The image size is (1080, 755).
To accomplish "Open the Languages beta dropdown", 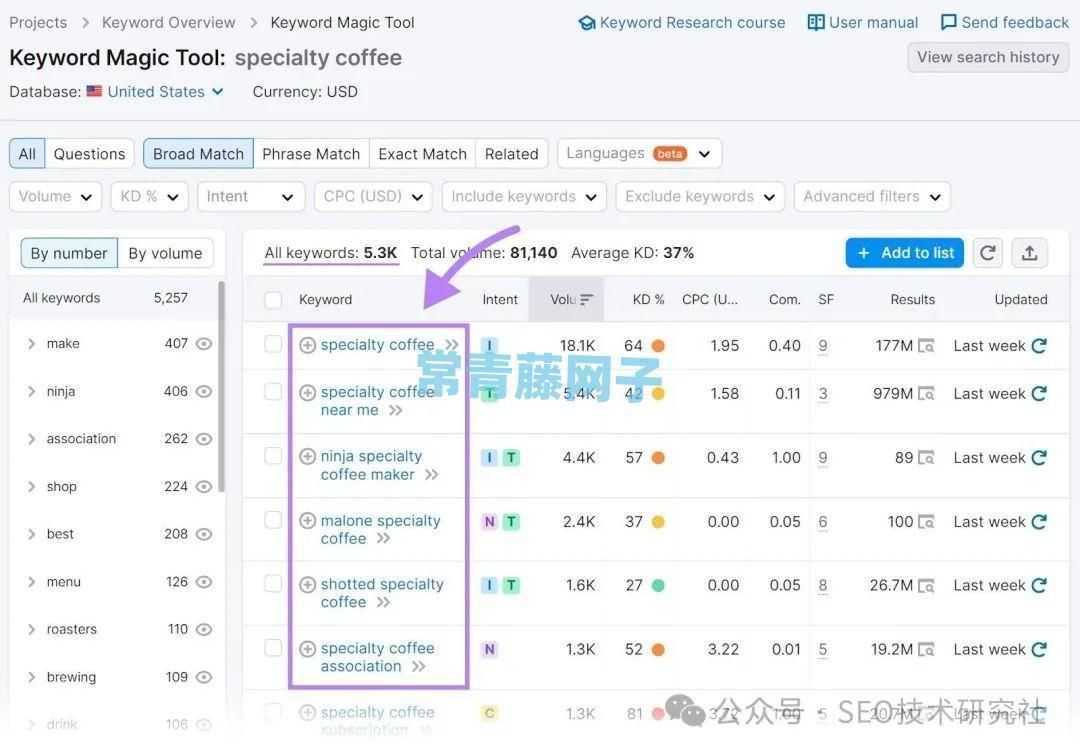I will (639, 154).
